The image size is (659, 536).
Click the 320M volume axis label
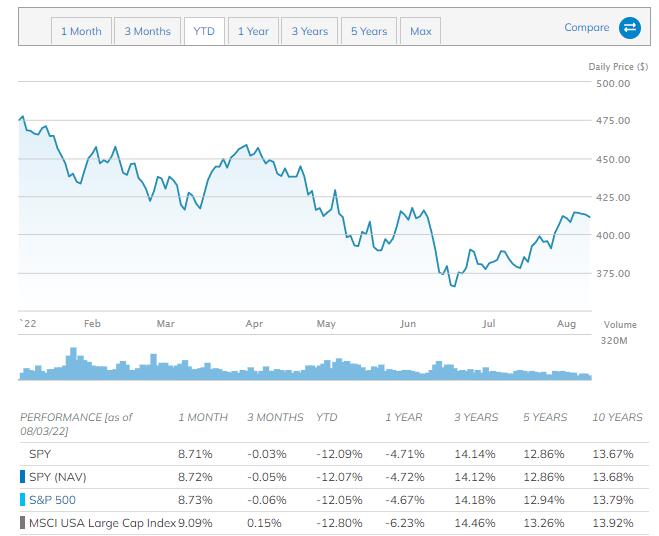point(614,341)
